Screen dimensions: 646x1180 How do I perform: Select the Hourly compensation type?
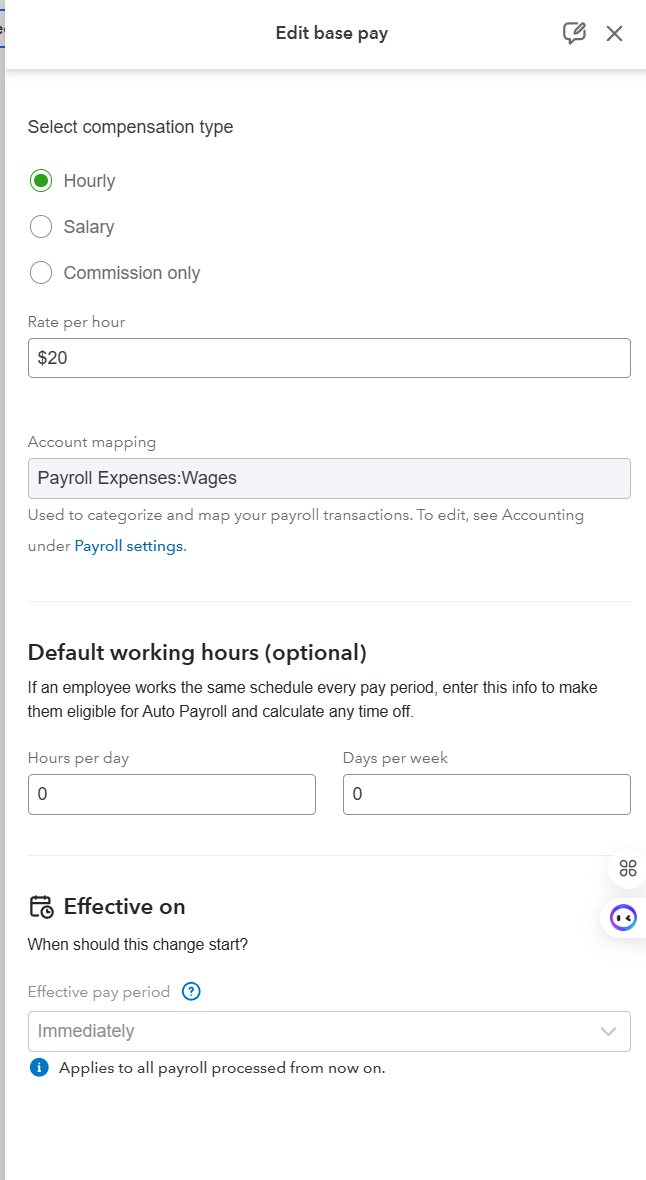pyautogui.click(x=41, y=181)
